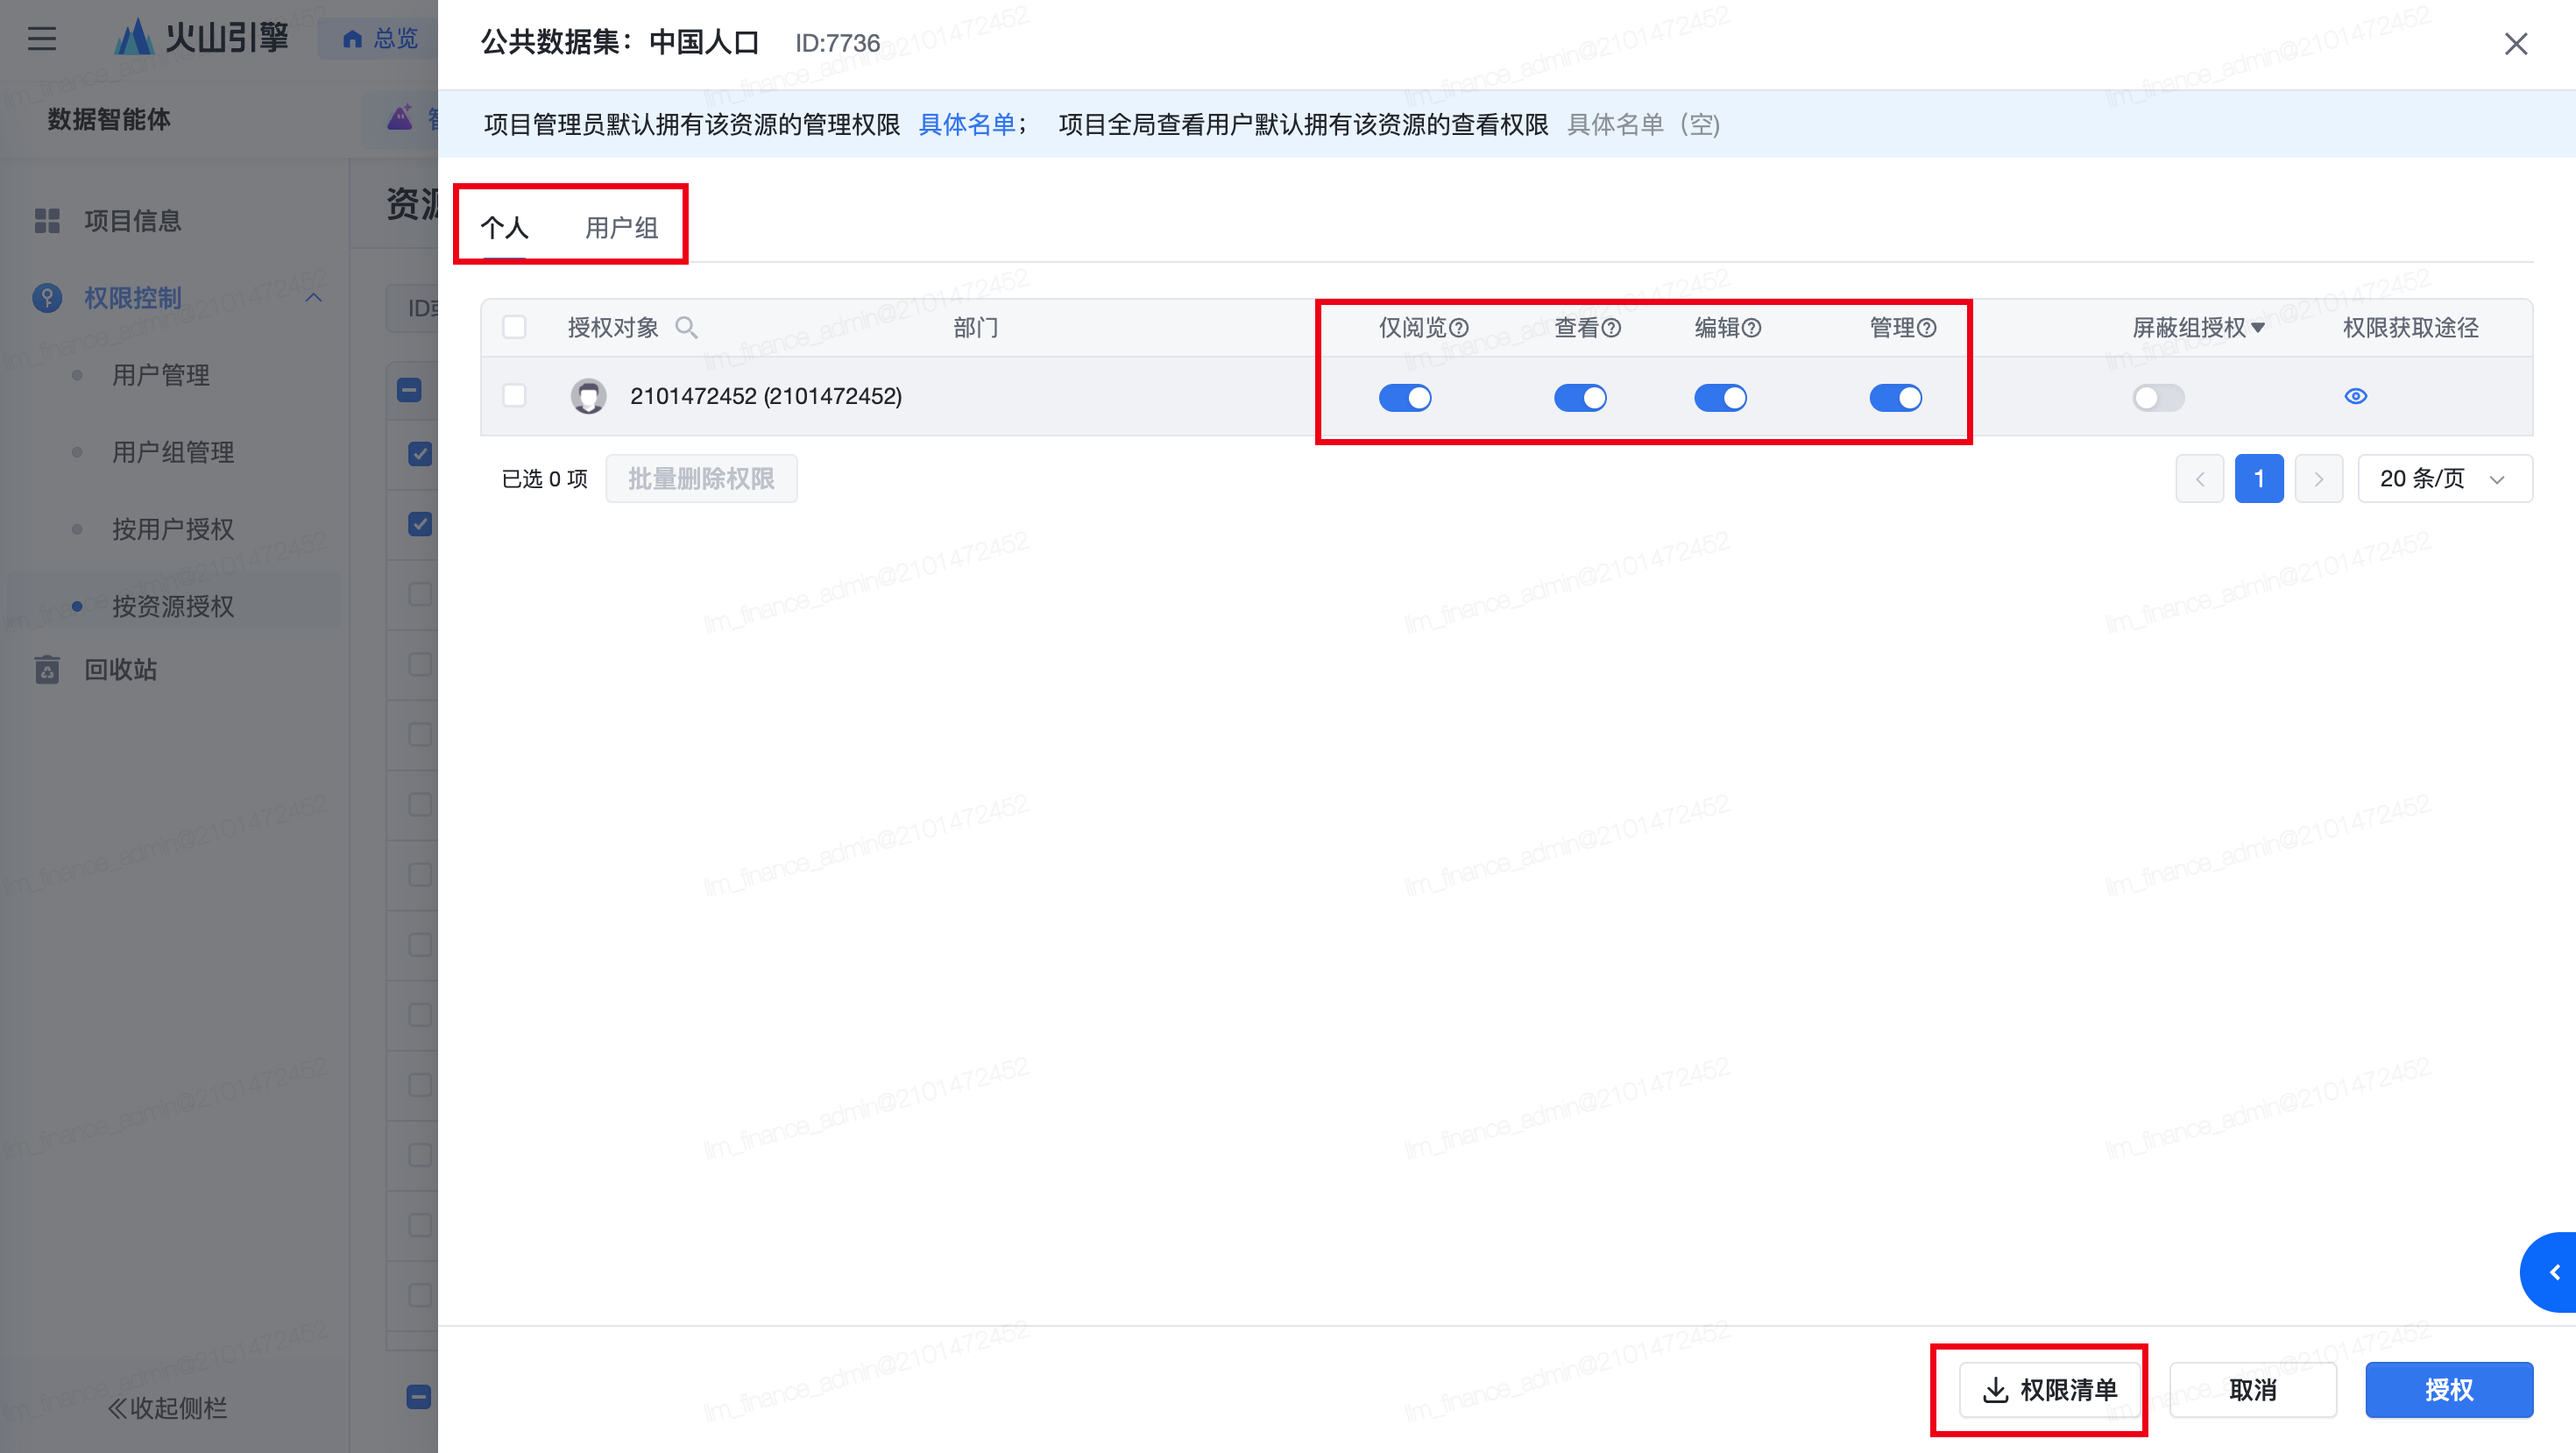
Task: Click 管理 help question icon
Action: [x=1926, y=327]
